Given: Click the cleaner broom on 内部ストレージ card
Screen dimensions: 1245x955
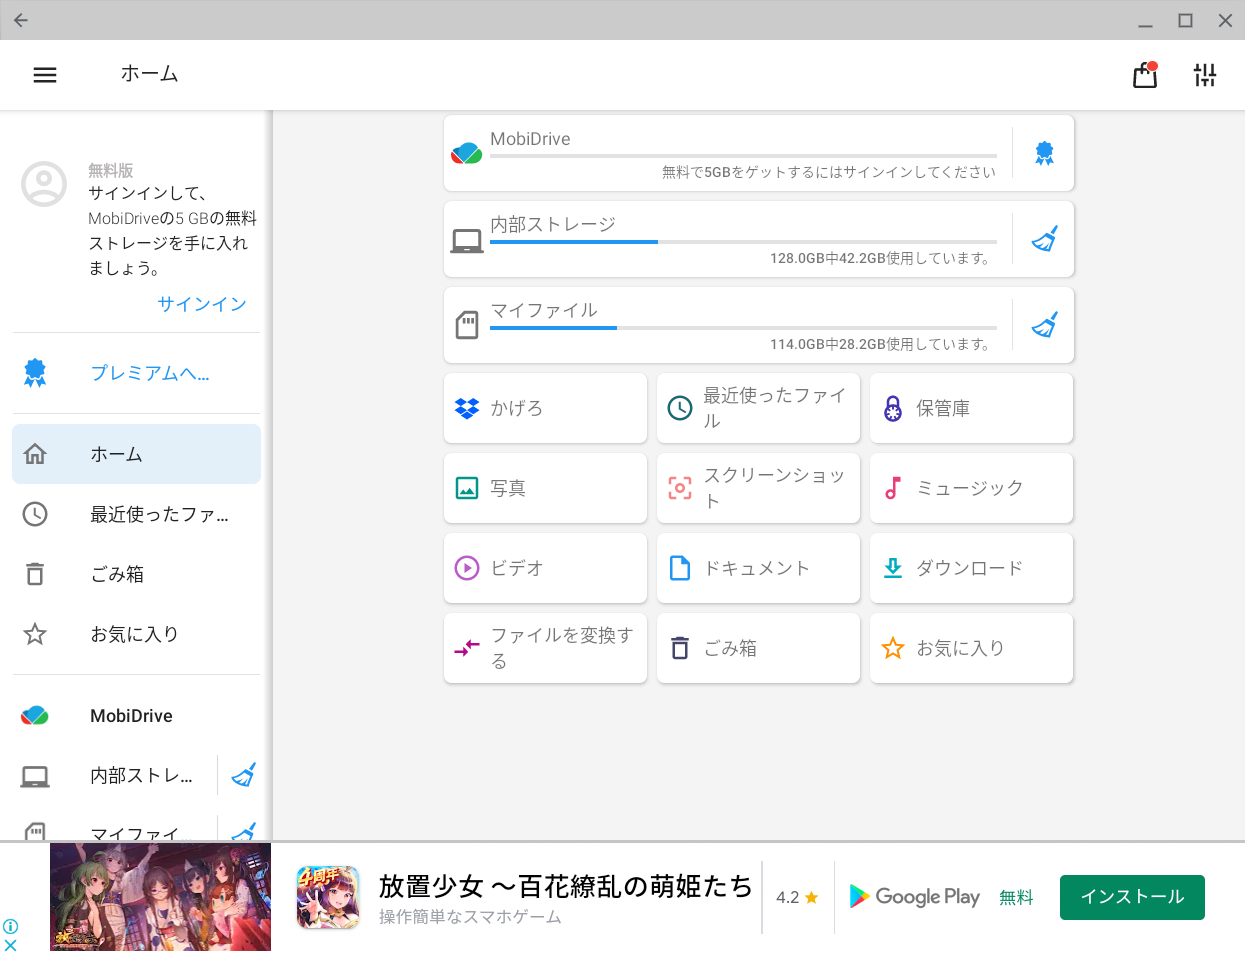Looking at the screenshot, I should click(1044, 239).
